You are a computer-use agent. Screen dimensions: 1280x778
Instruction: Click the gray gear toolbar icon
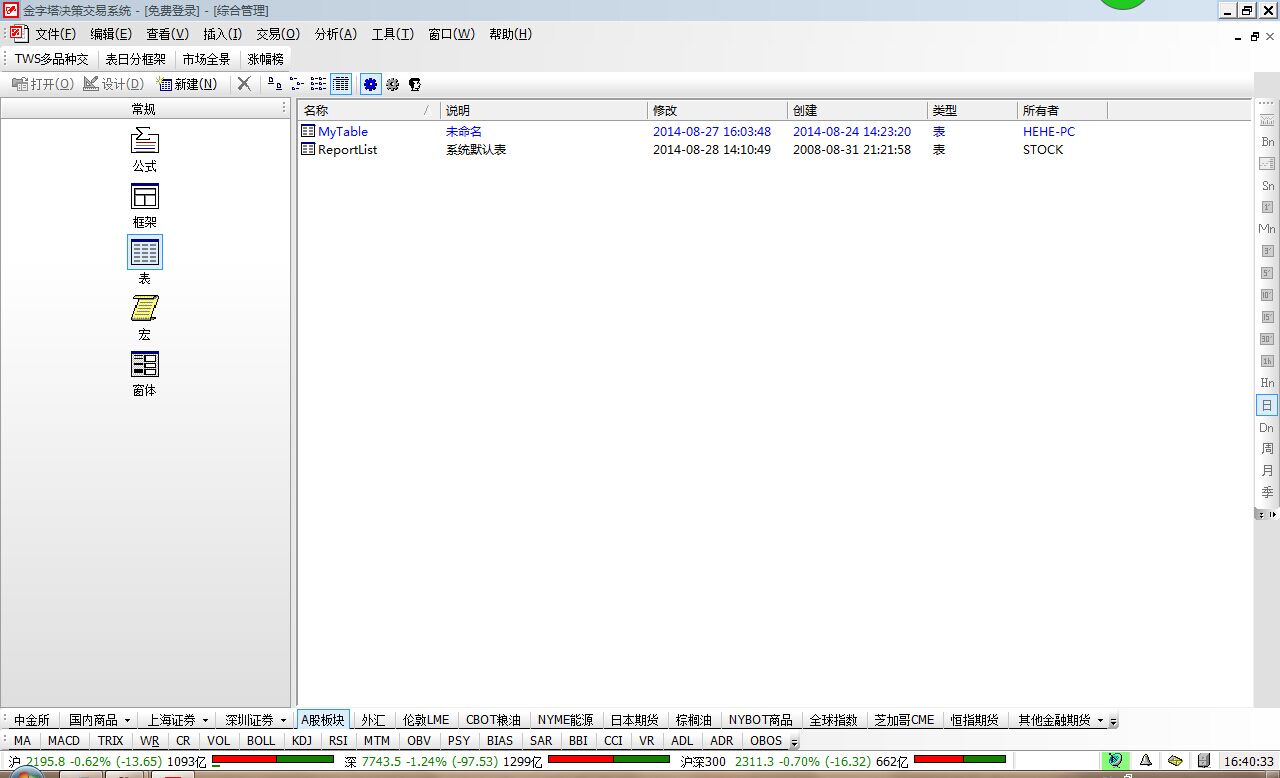[x=393, y=85]
